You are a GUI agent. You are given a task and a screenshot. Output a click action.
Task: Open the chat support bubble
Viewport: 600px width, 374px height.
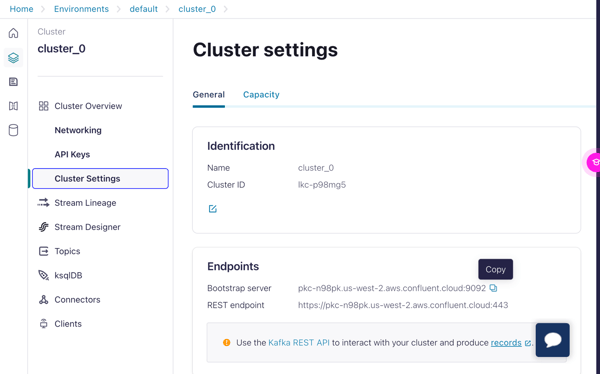pyautogui.click(x=553, y=340)
